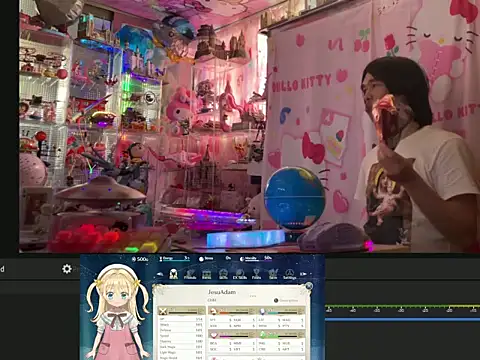Click the small button beside the crystal bar

pyautogui.click(x=301, y=311)
